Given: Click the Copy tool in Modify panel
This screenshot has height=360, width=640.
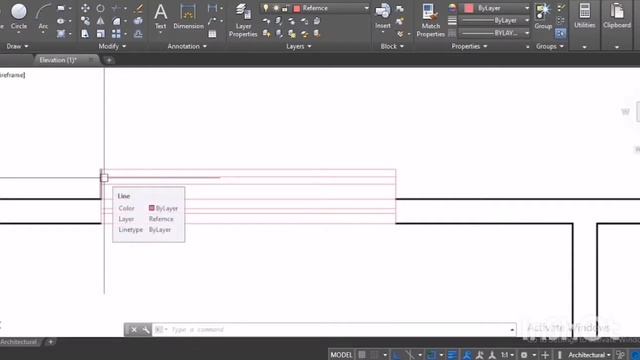Looking at the screenshot, I should click(x=85, y=21).
